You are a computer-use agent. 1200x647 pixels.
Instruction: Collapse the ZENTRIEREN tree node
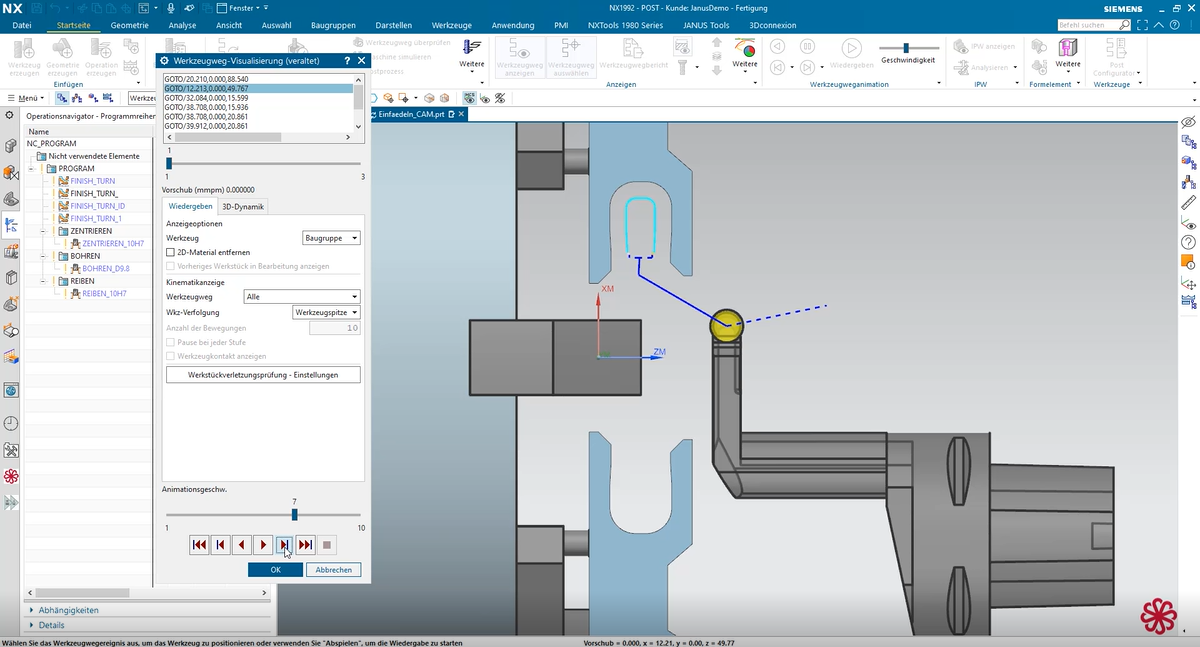click(45, 231)
